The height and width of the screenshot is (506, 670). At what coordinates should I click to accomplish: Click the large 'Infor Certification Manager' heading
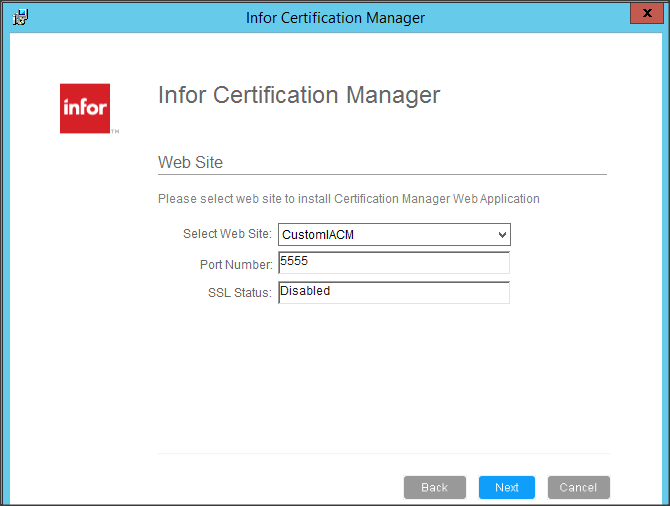(299, 95)
